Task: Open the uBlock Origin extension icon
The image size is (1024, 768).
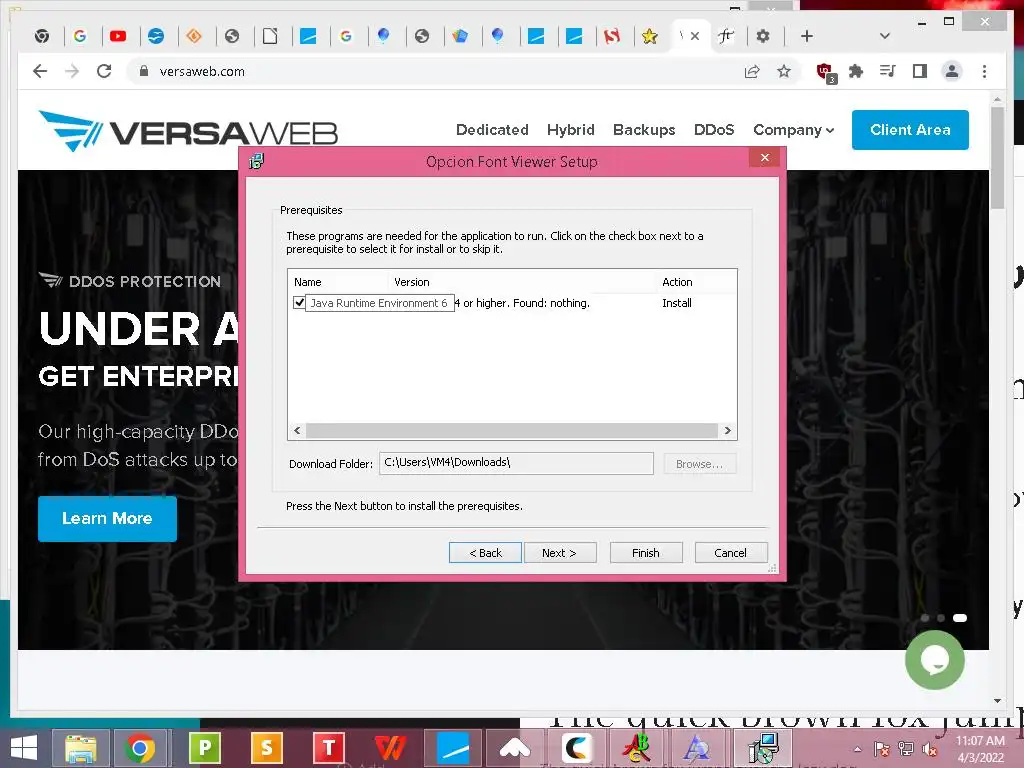Action: coord(826,72)
